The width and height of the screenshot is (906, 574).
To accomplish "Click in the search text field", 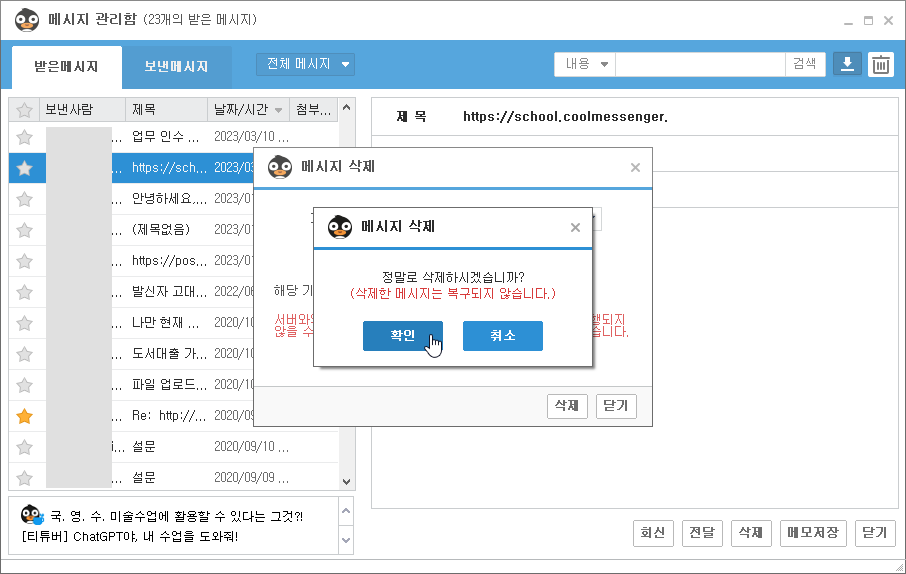I will [700, 64].
